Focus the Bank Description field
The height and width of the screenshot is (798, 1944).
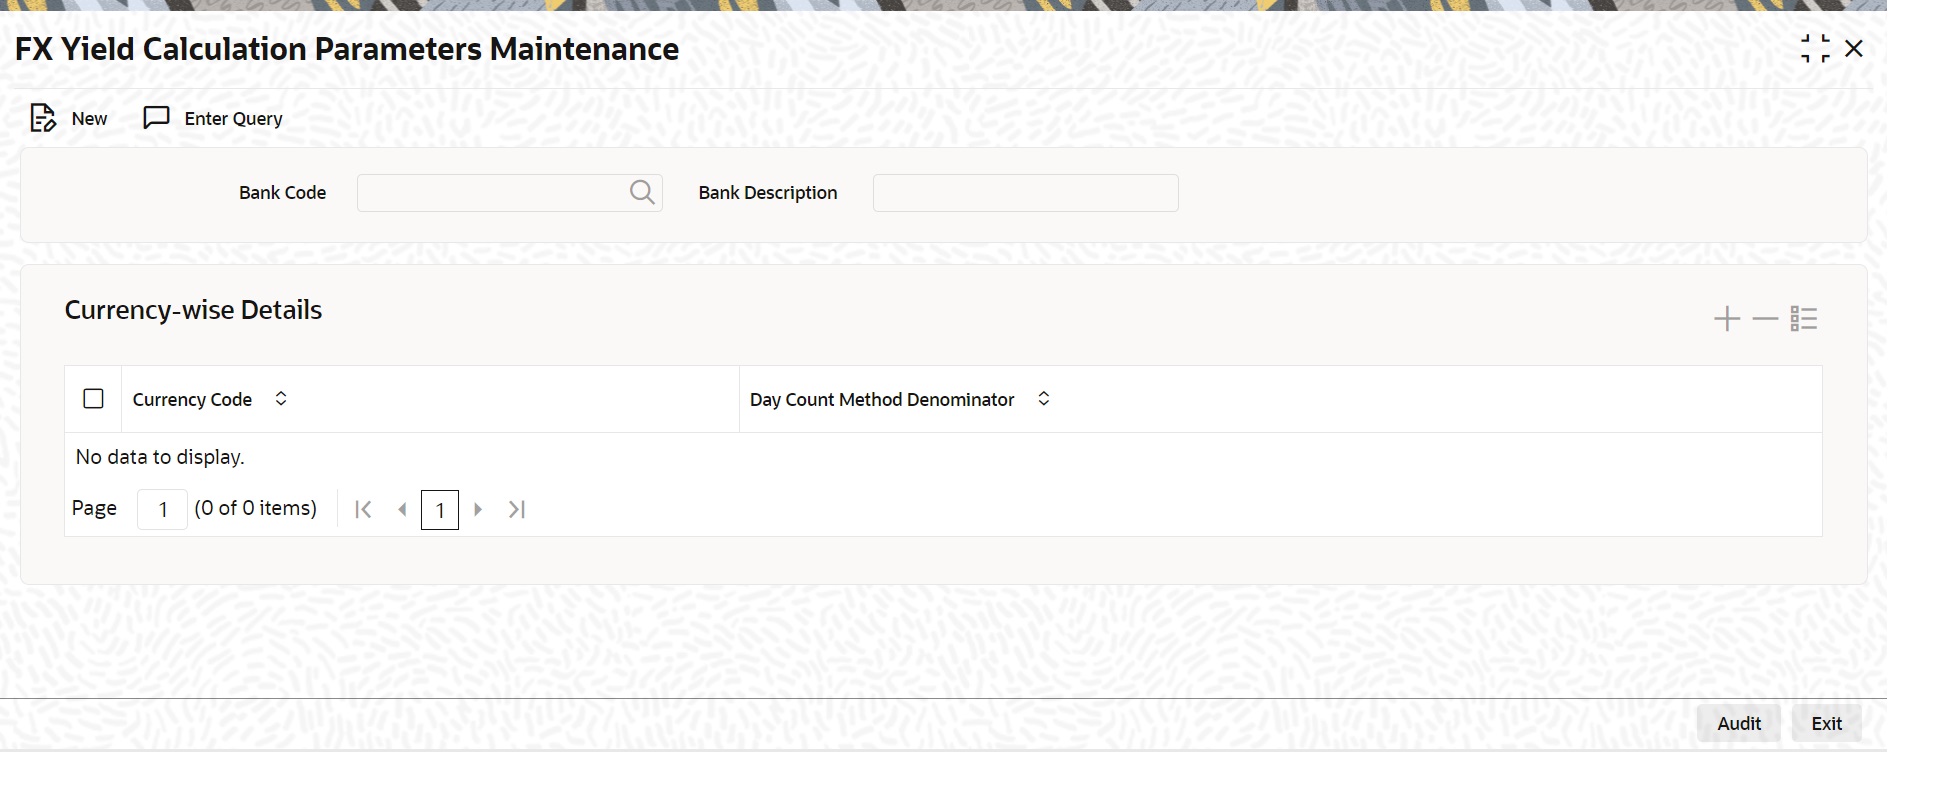point(1026,193)
